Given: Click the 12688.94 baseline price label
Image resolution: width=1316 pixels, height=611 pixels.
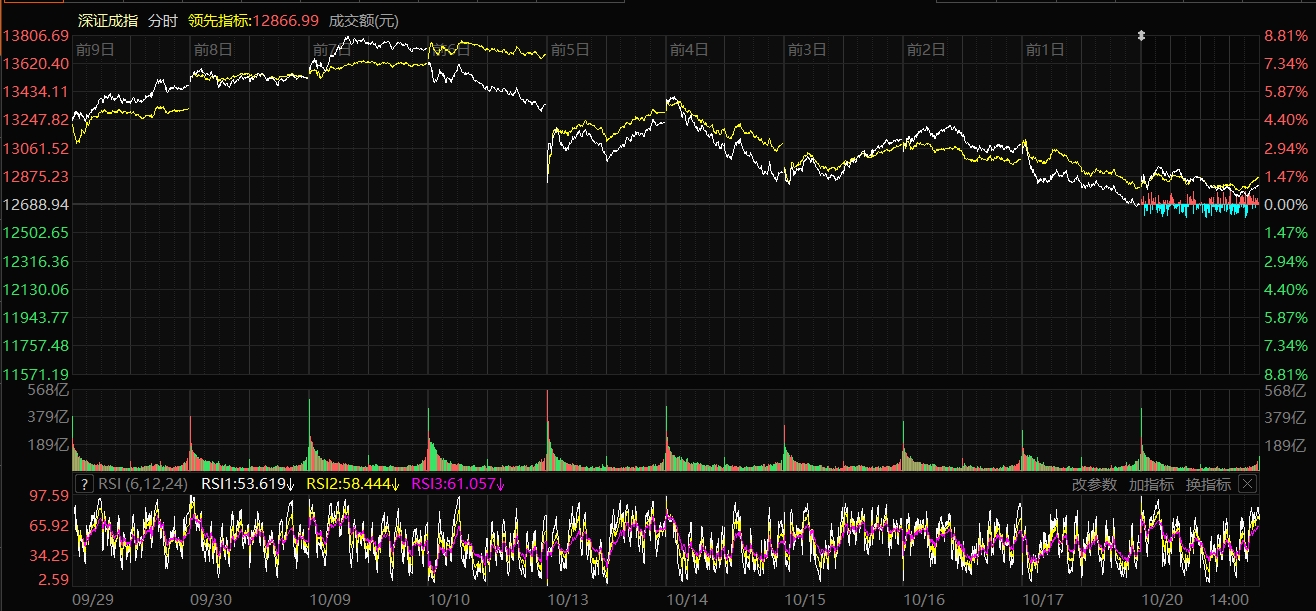Looking at the screenshot, I should (36, 204).
